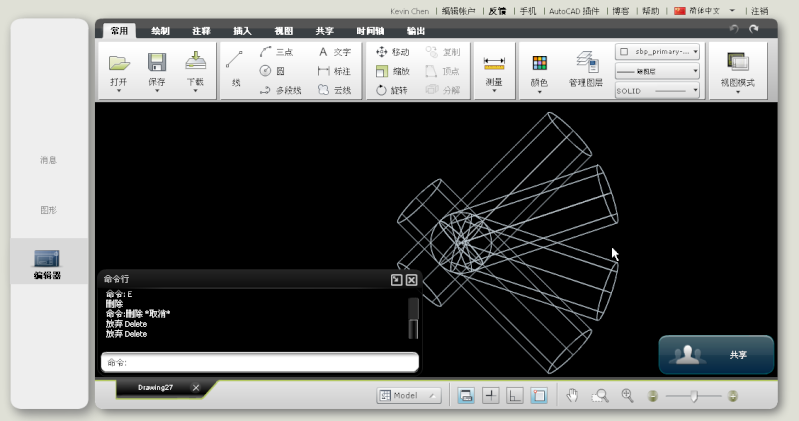Viewport: 799px width, 421px height.
Task: Click the 反馈 feedback link
Action: click(497, 11)
